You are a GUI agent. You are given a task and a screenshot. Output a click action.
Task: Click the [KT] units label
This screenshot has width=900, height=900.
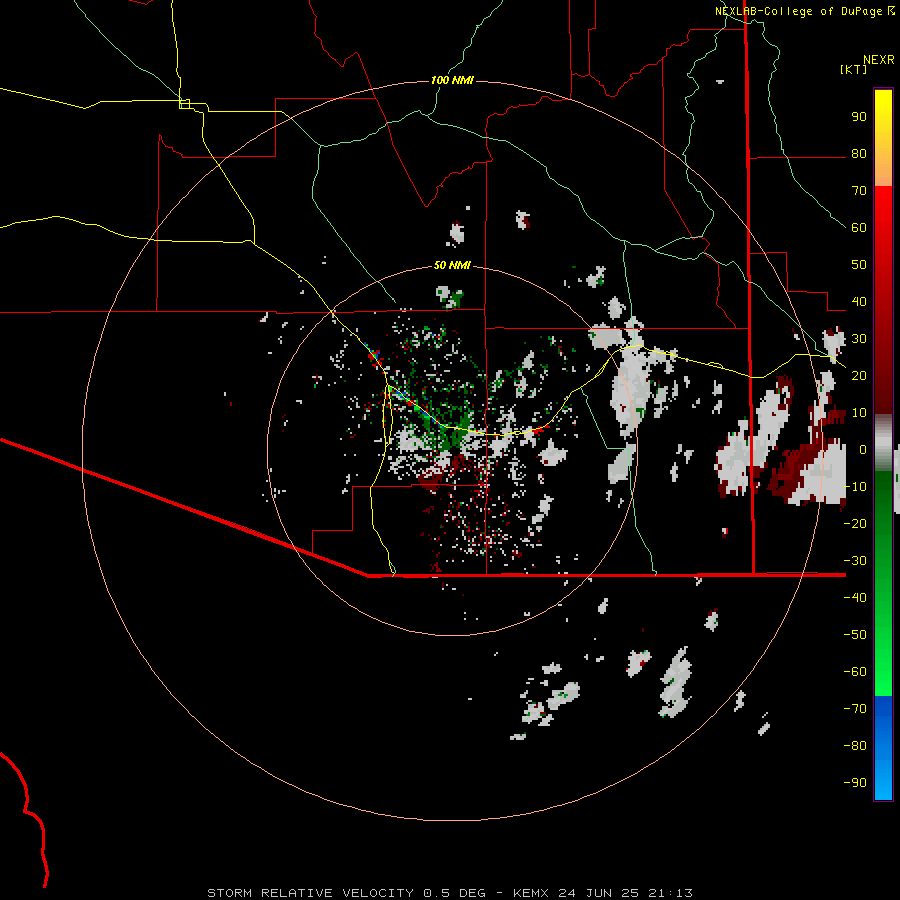pos(854,69)
